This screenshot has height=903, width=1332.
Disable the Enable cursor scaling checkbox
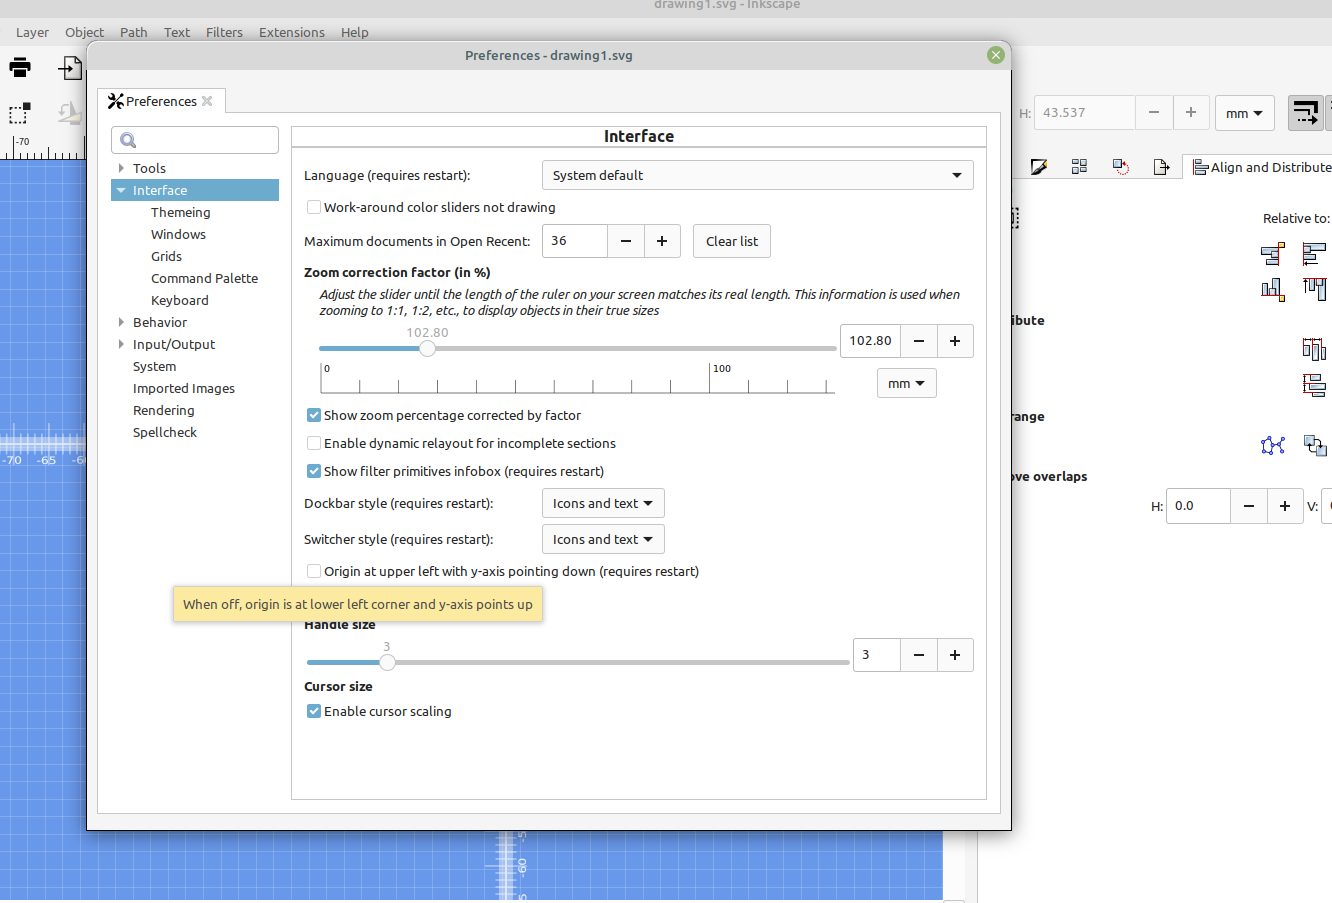(314, 711)
